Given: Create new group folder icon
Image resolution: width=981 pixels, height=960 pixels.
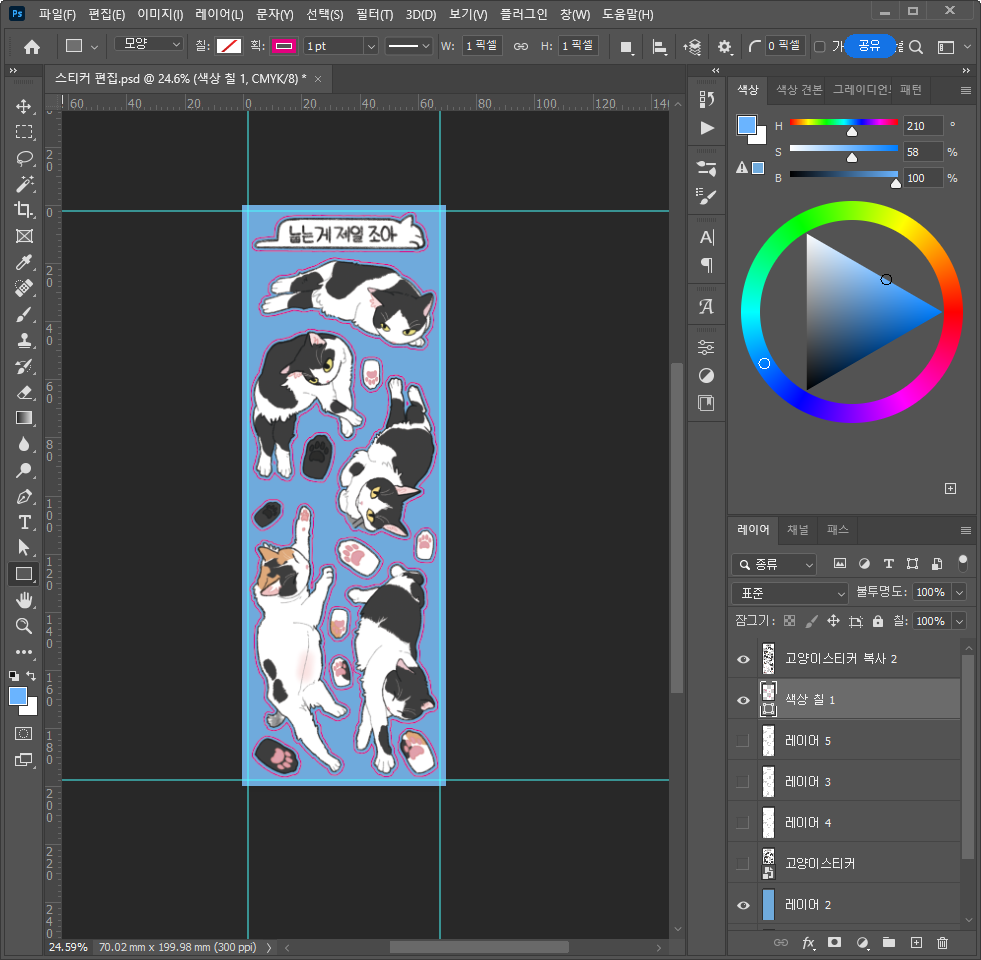Looking at the screenshot, I should pyautogui.click(x=889, y=942).
